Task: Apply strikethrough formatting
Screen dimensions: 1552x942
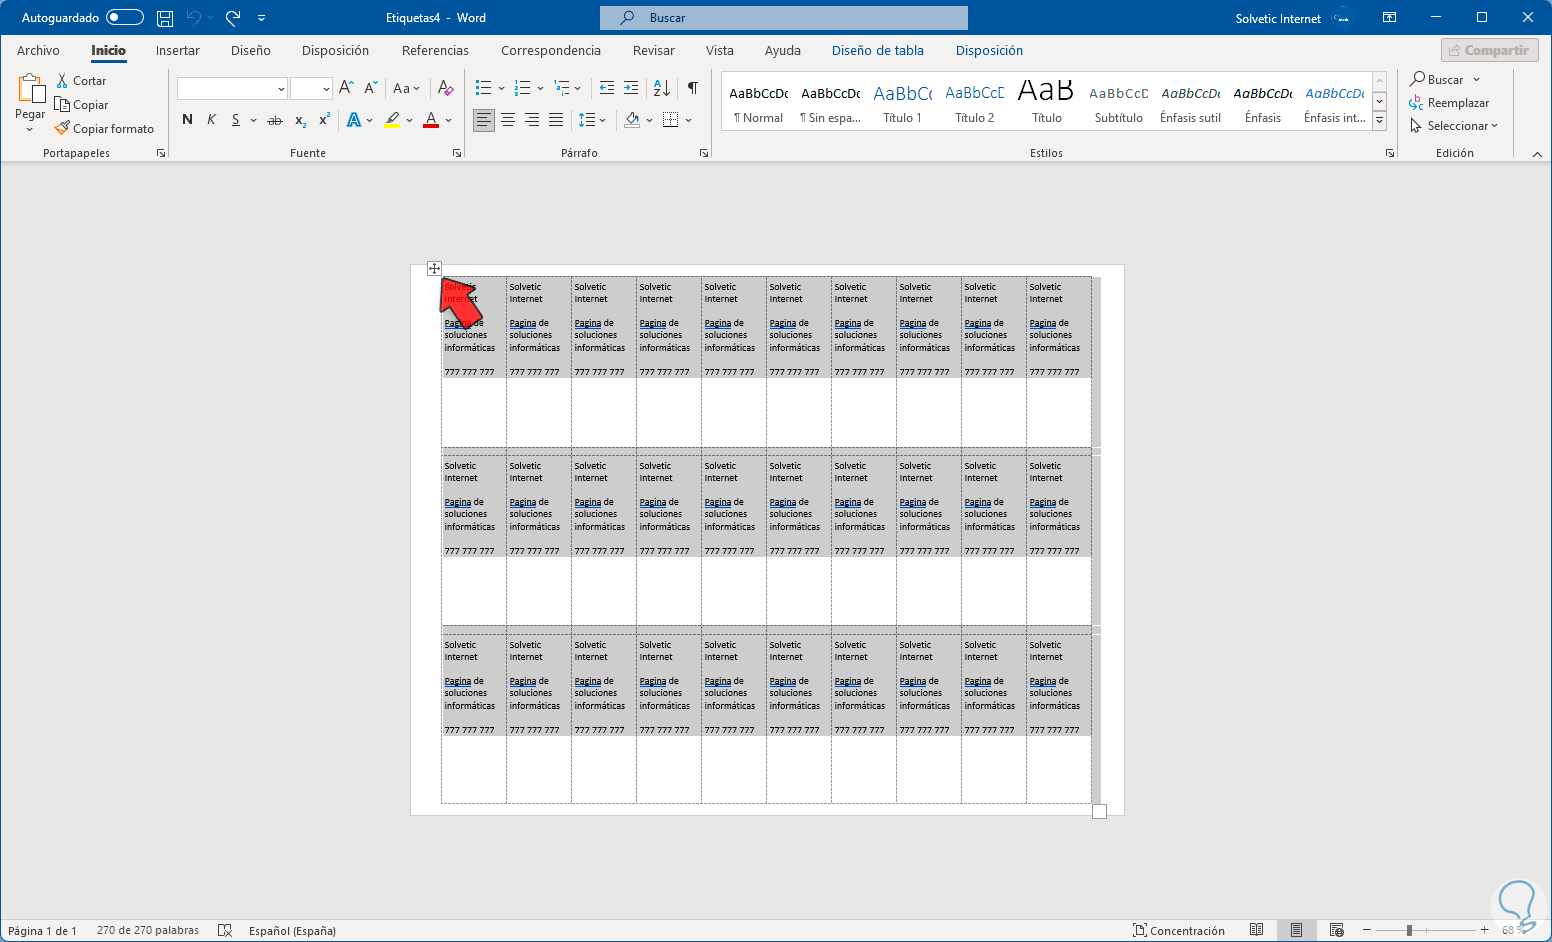Action: [275, 120]
